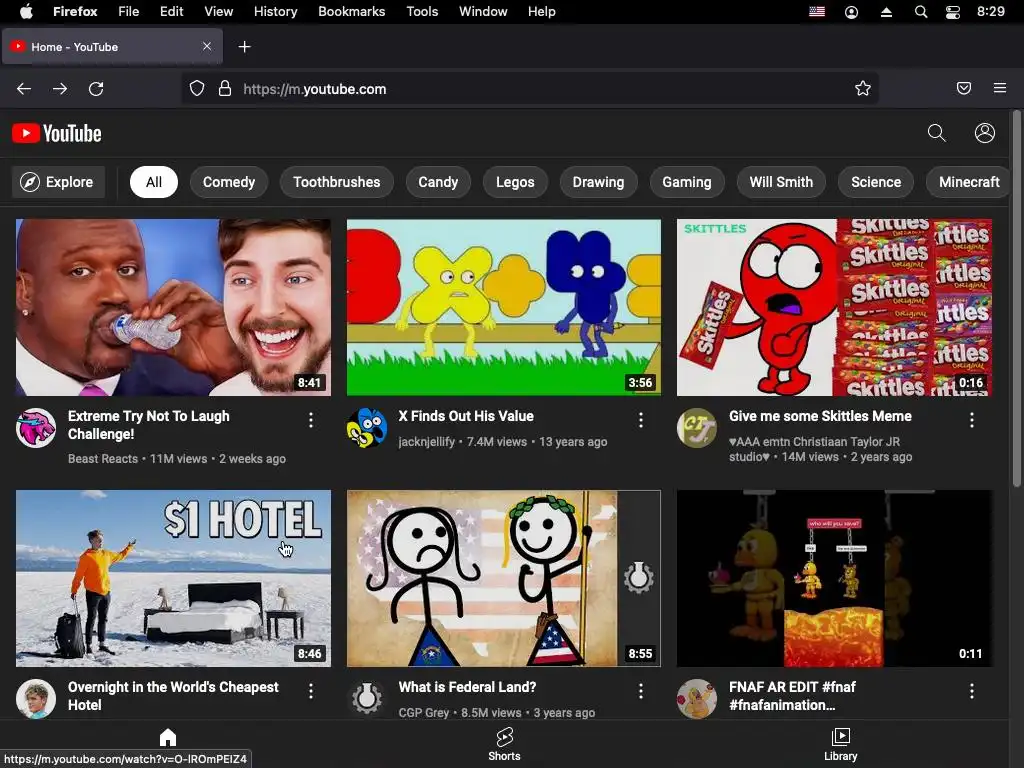Select the All filter chip
1024x768 pixels.
pos(153,182)
